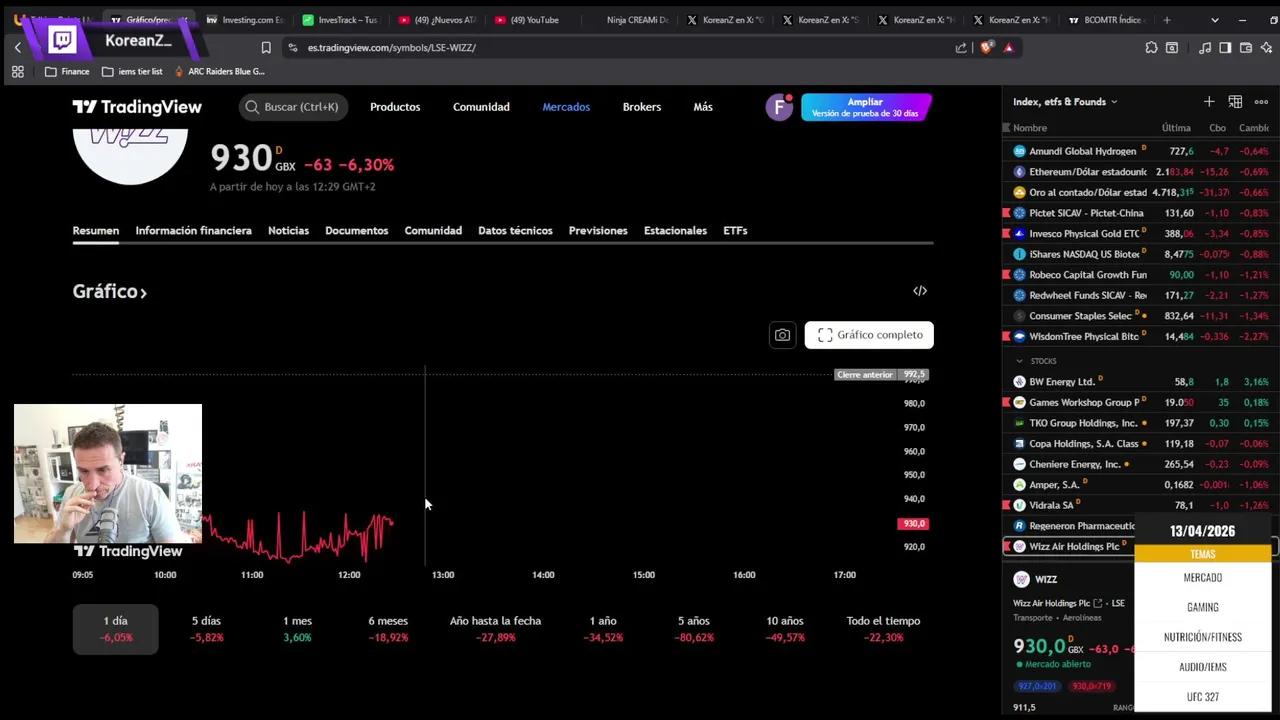This screenshot has width=1280, height=720.
Task: Select Regeneron Pharmaceuticals row
Action: click(x=1069, y=526)
